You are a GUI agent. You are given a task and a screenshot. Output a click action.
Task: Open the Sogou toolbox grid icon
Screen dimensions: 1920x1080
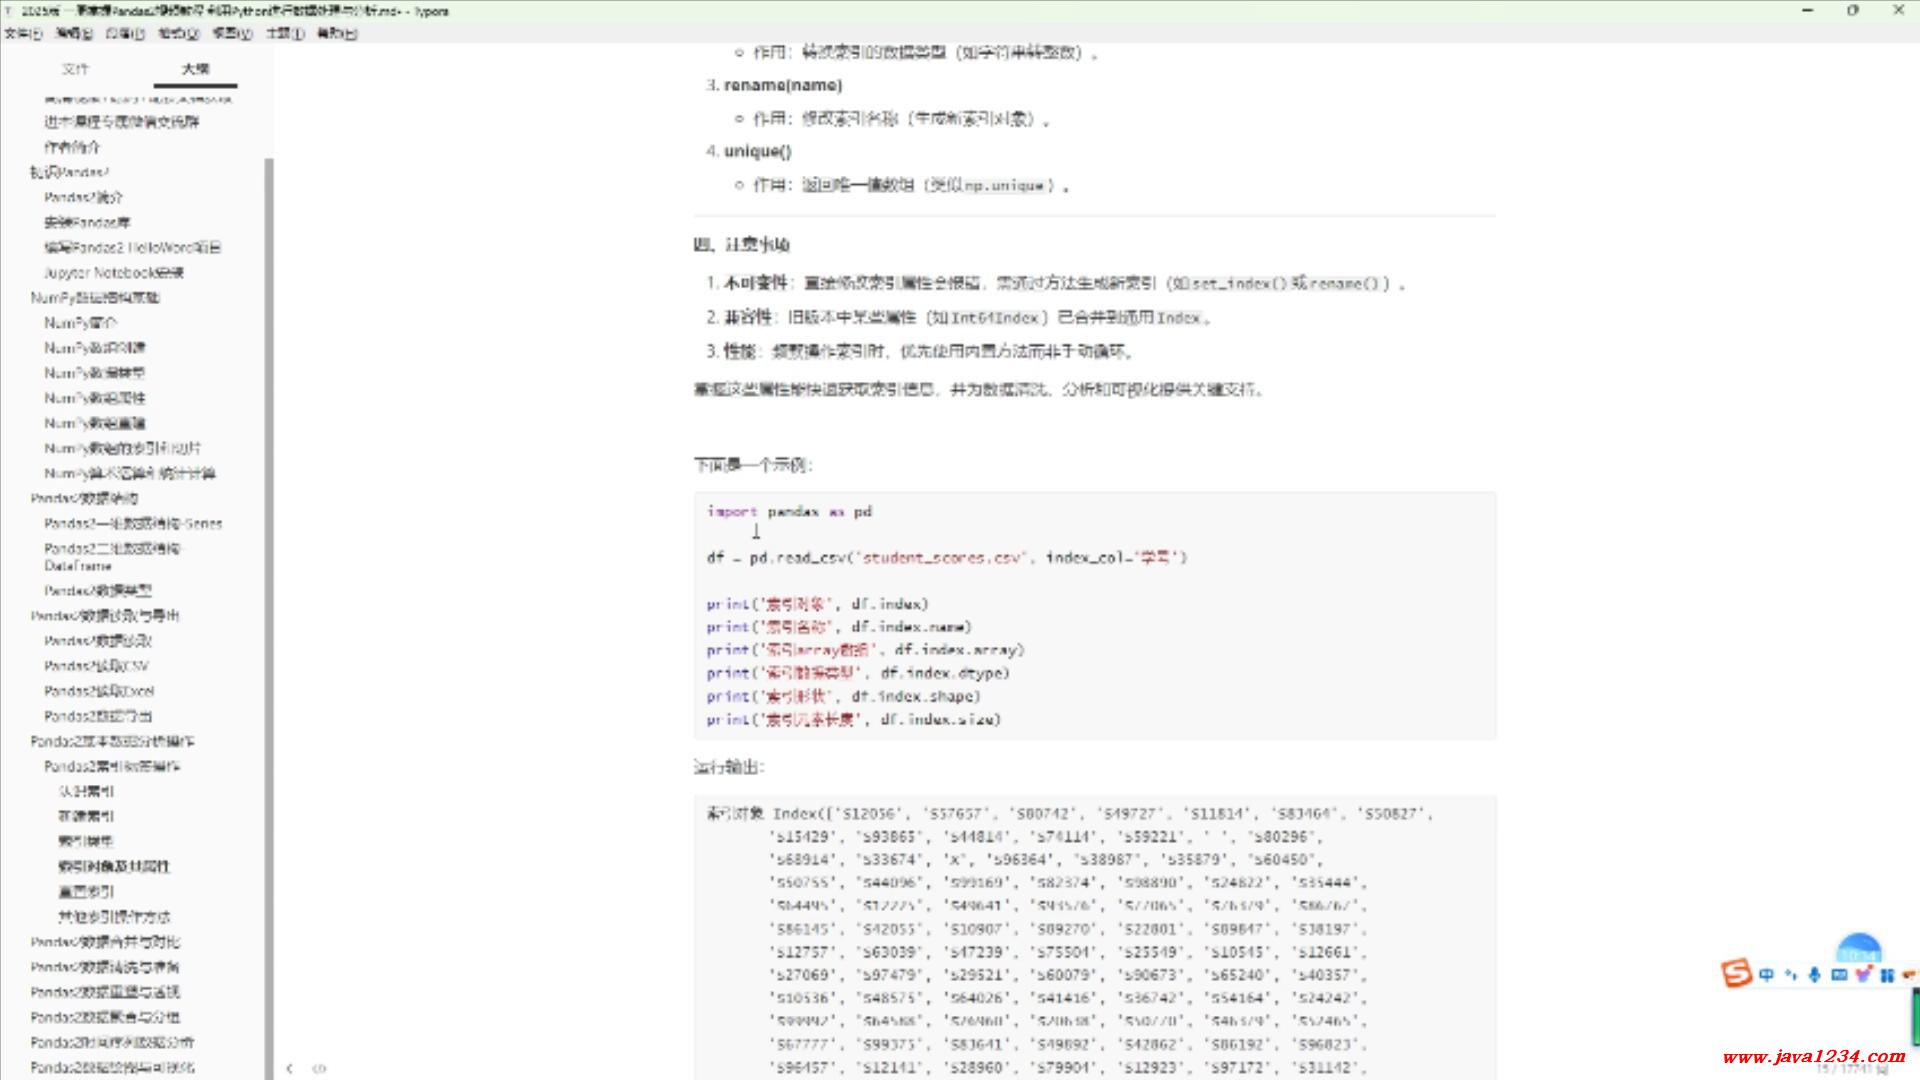click(x=1887, y=974)
